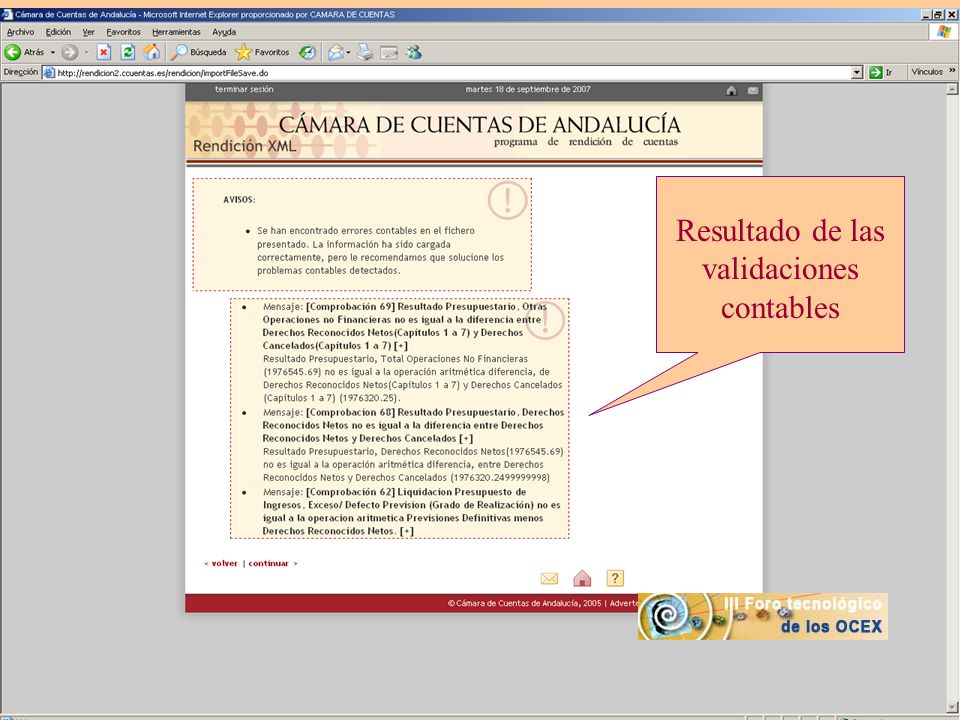
Task: Click the date text martes 18 de septiembre
Action: [528, 89]
